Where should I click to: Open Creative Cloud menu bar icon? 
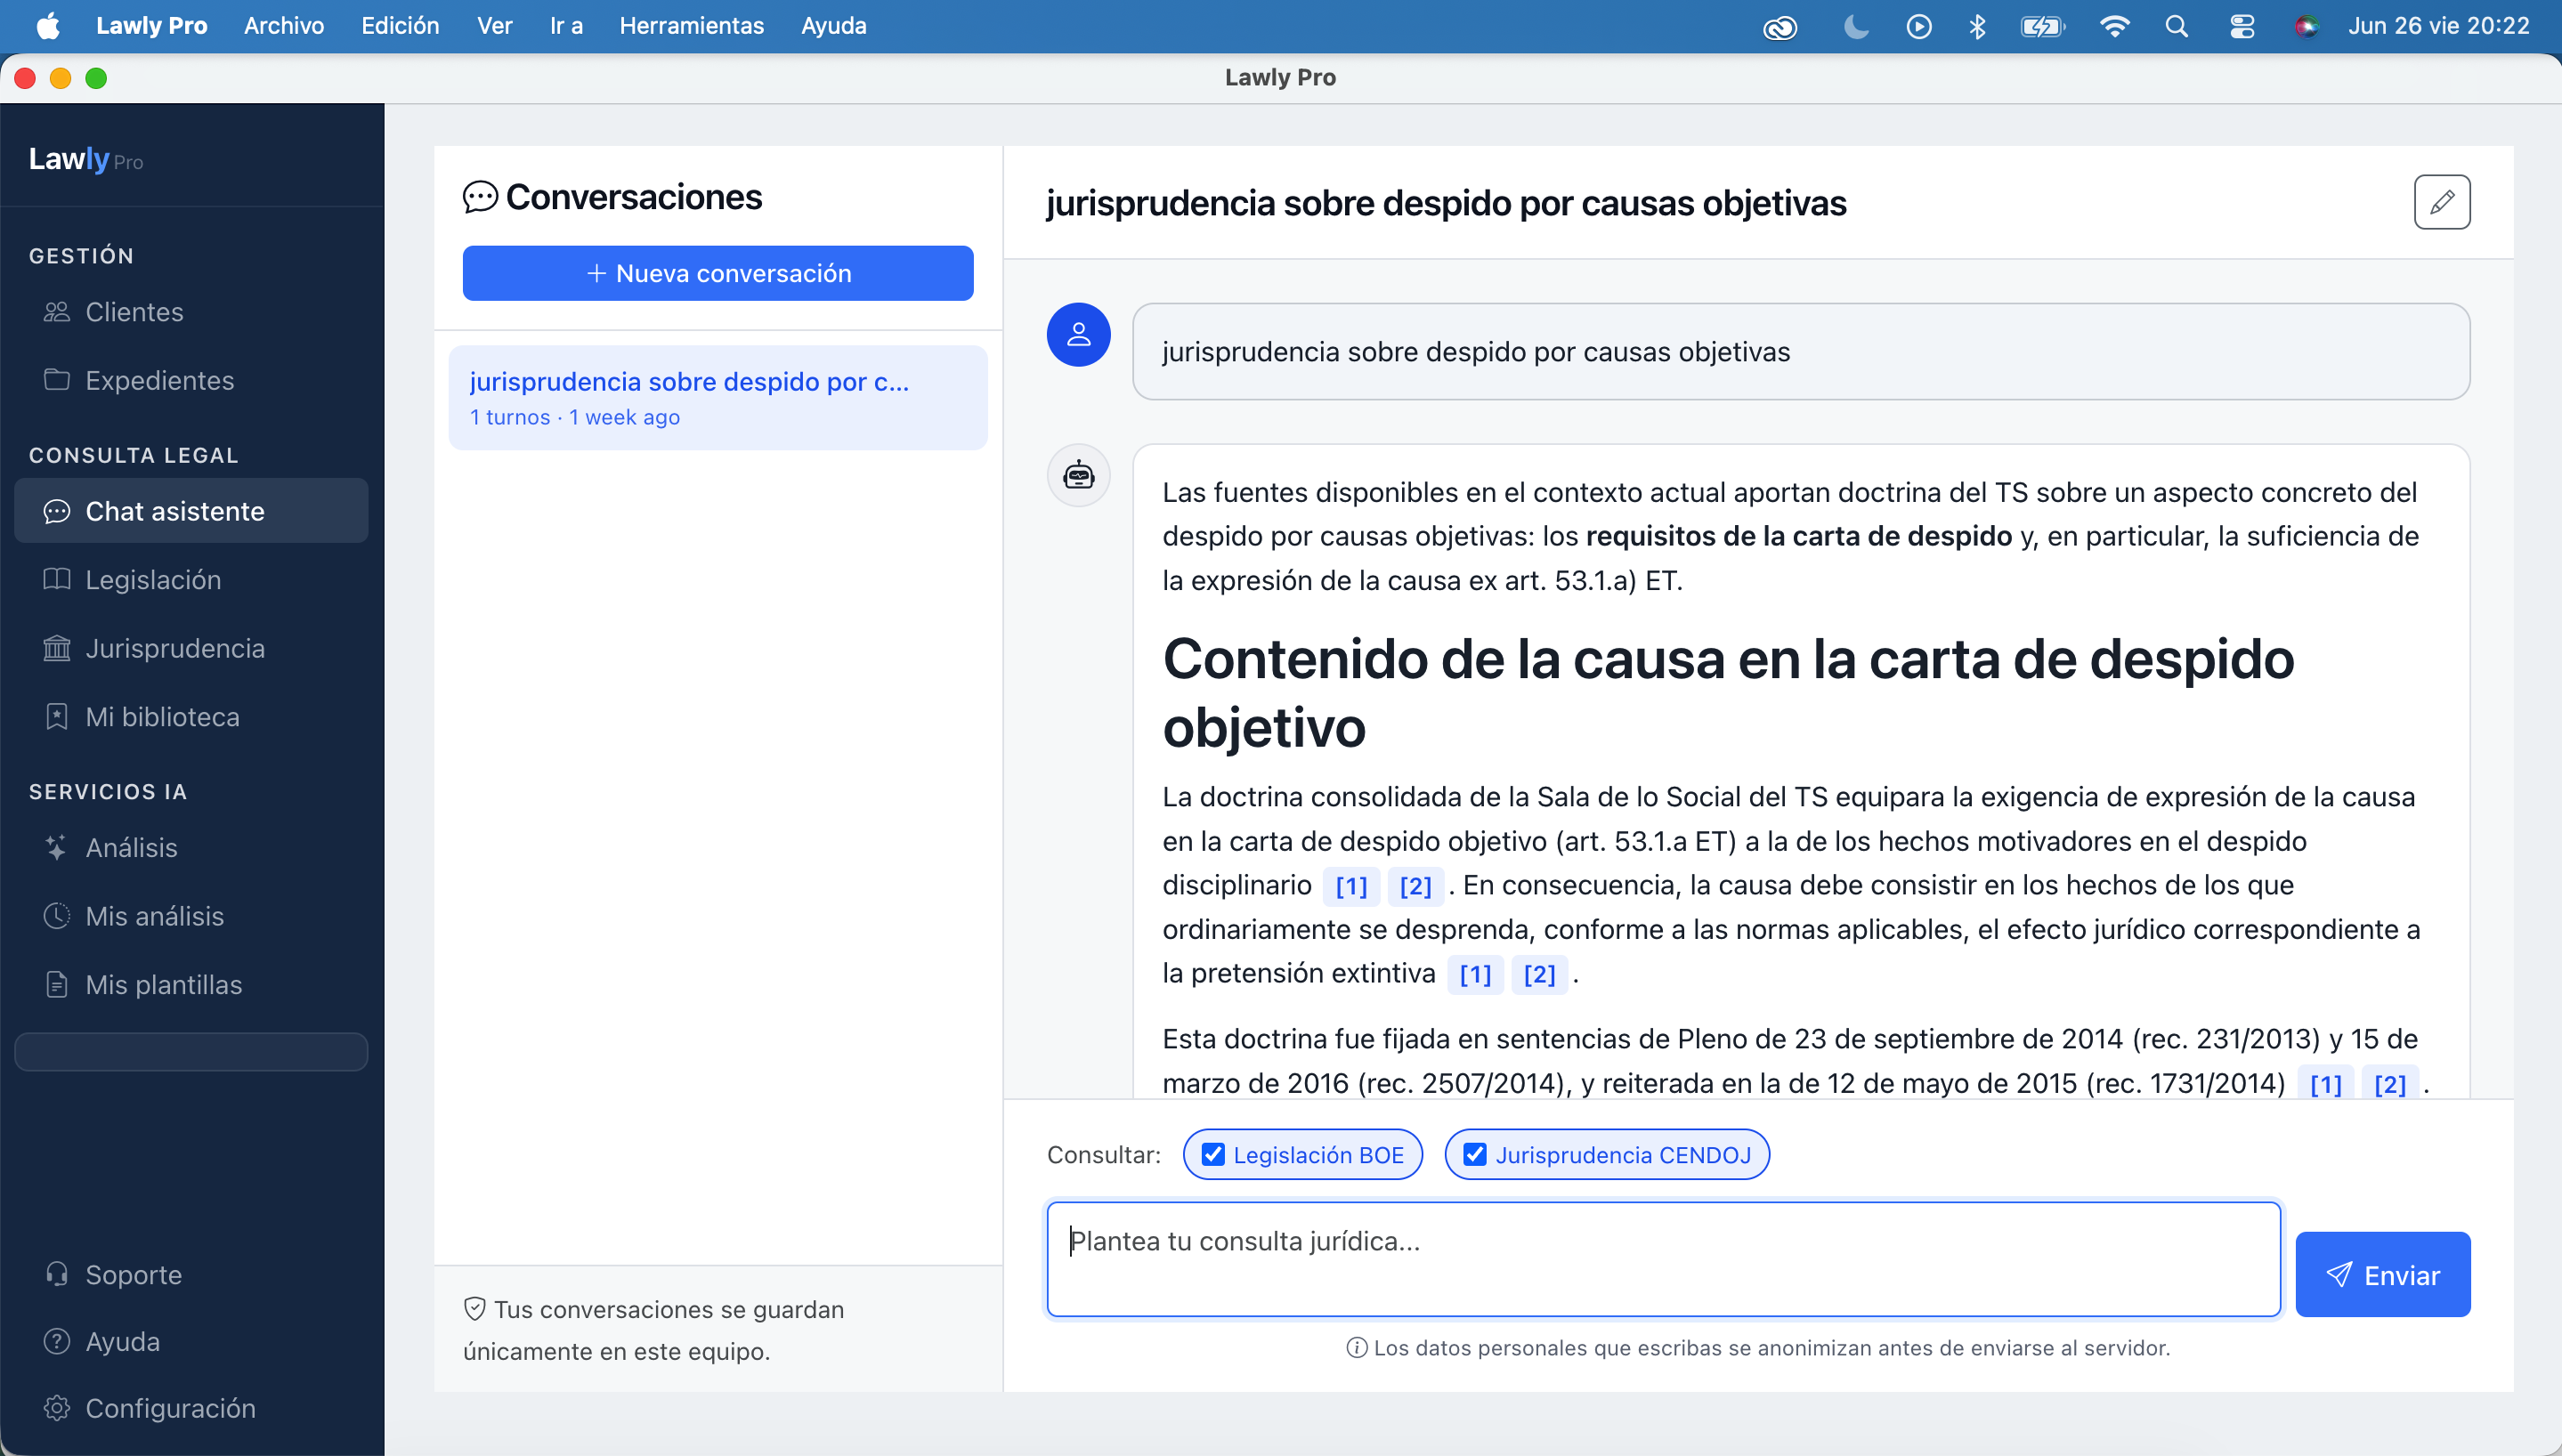coord(1780,28)
